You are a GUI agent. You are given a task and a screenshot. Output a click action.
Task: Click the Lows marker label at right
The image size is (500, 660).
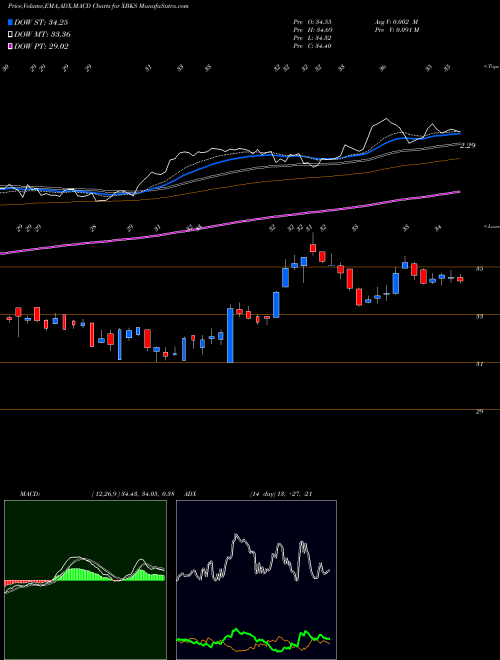coord(492,226)
